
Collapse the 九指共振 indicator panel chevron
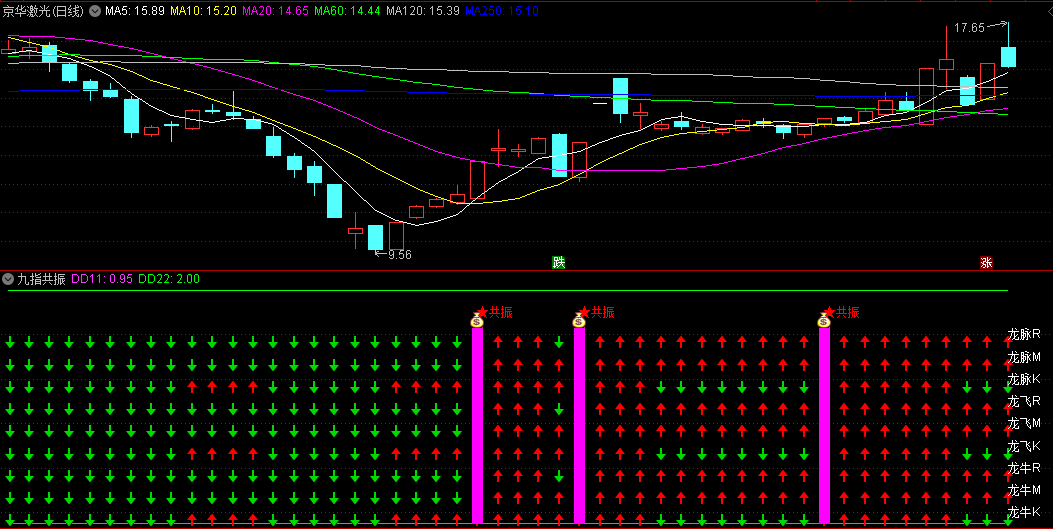(8, 279)
